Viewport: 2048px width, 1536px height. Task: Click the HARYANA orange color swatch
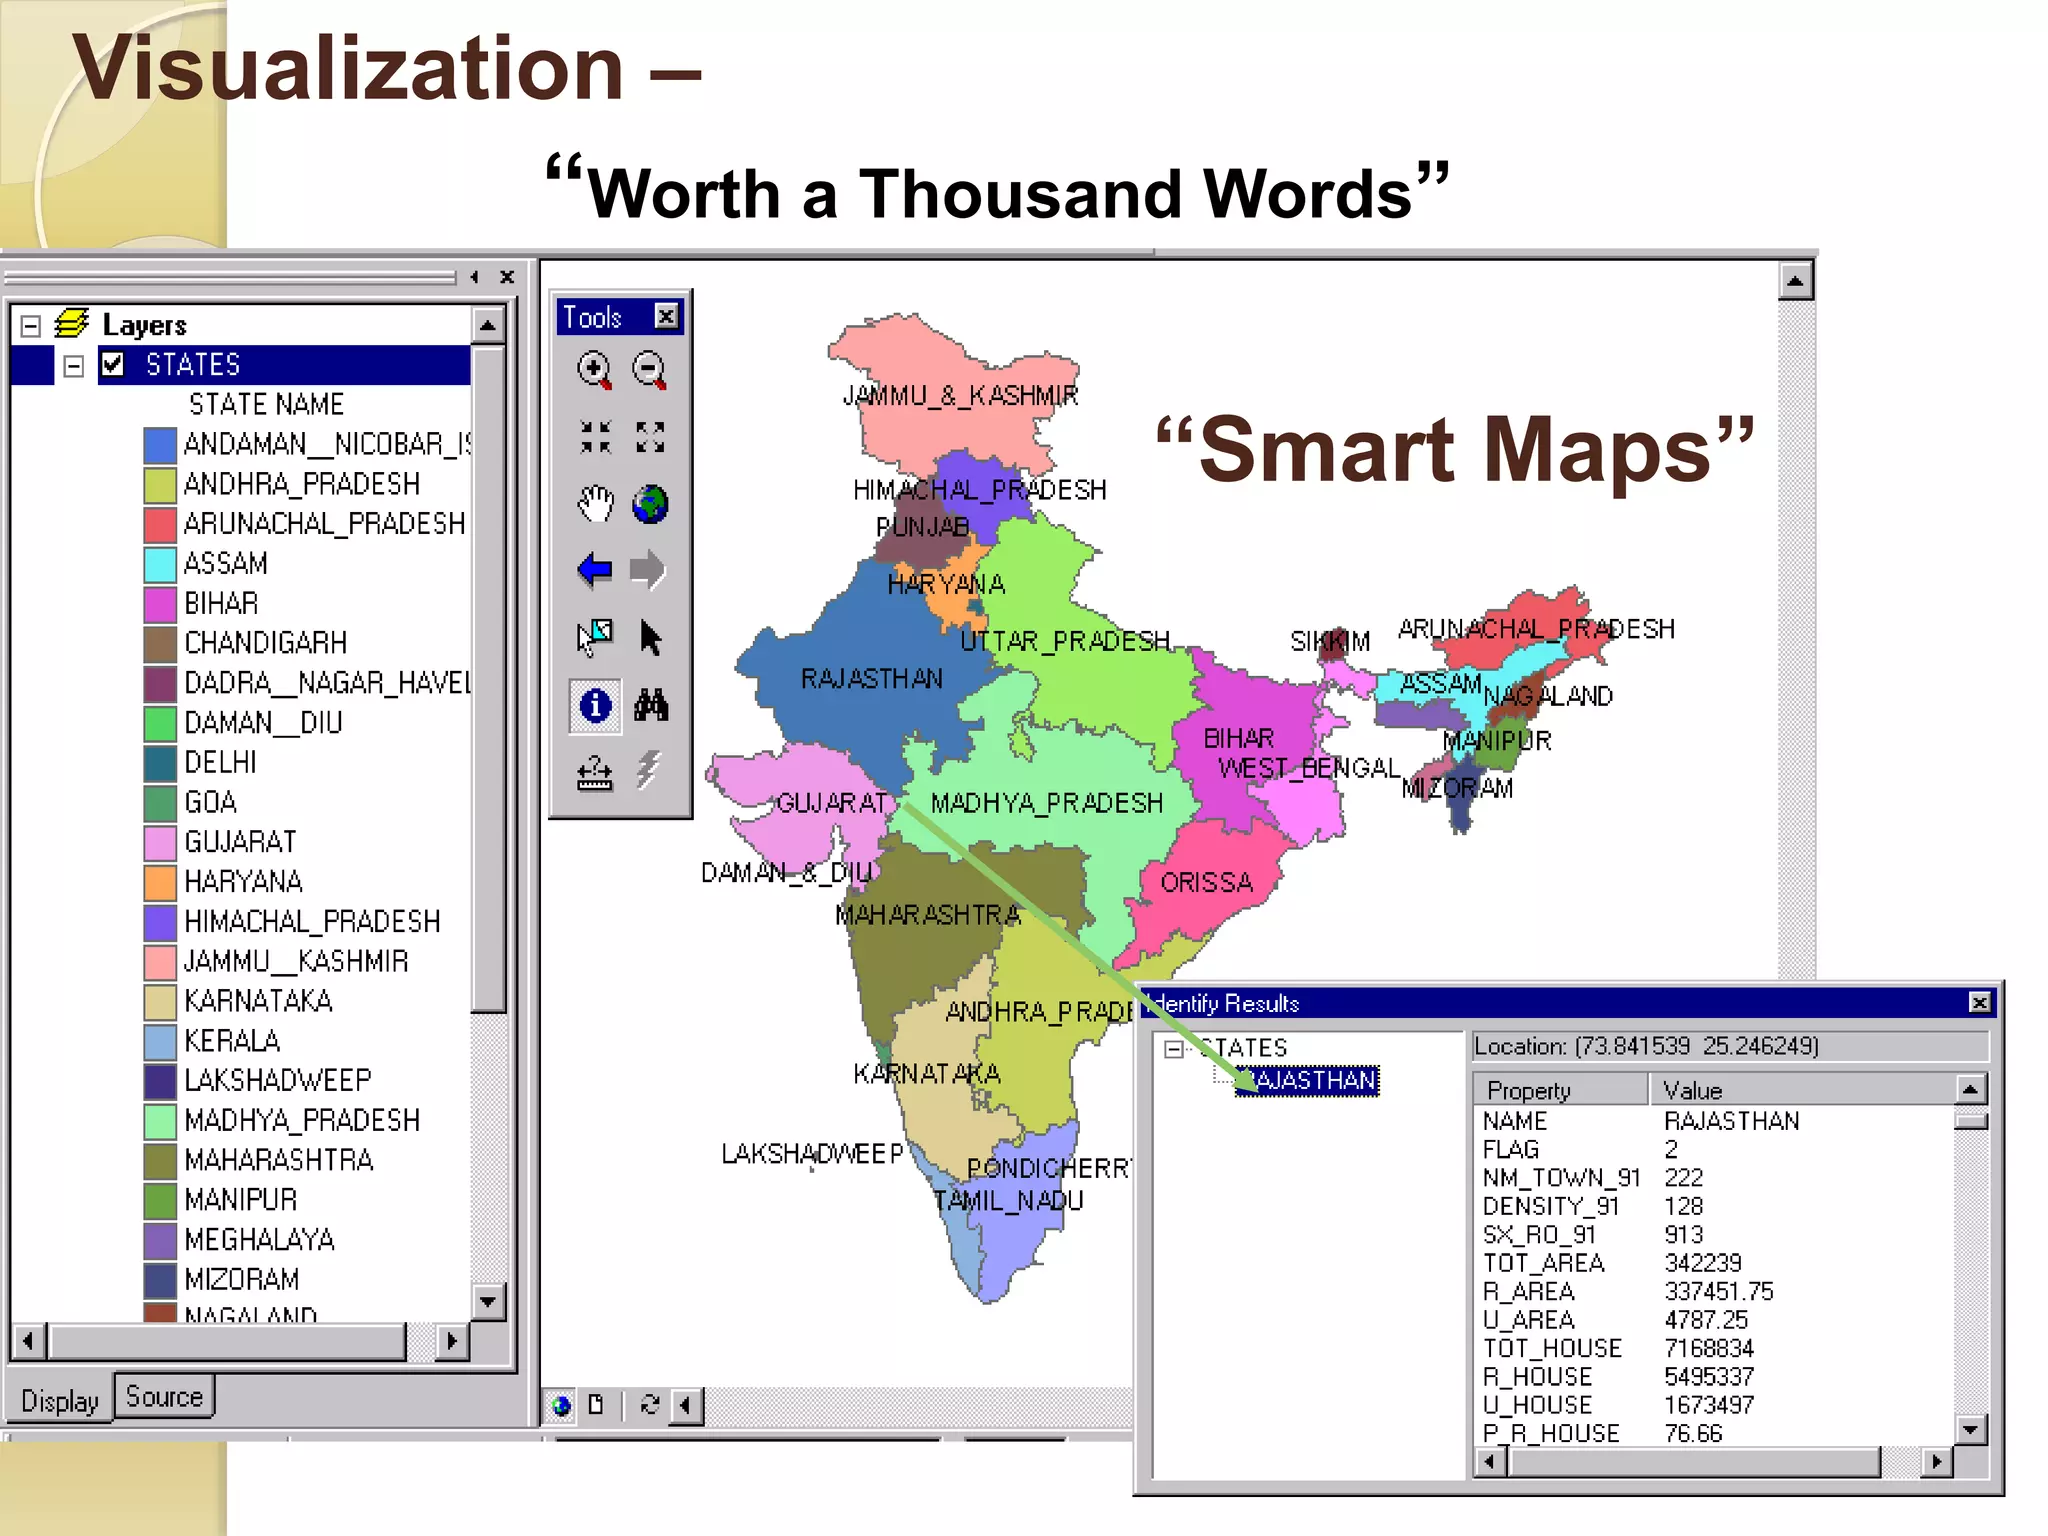160,882
